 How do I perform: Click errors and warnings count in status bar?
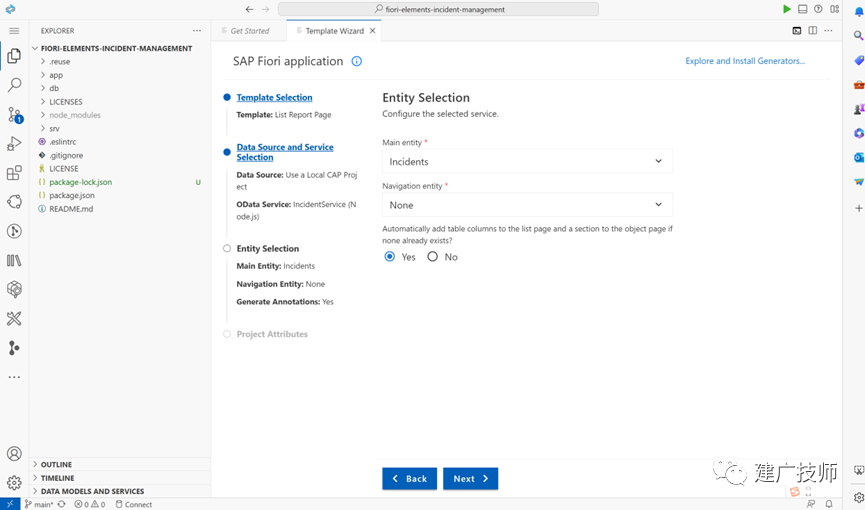(90, 504)
